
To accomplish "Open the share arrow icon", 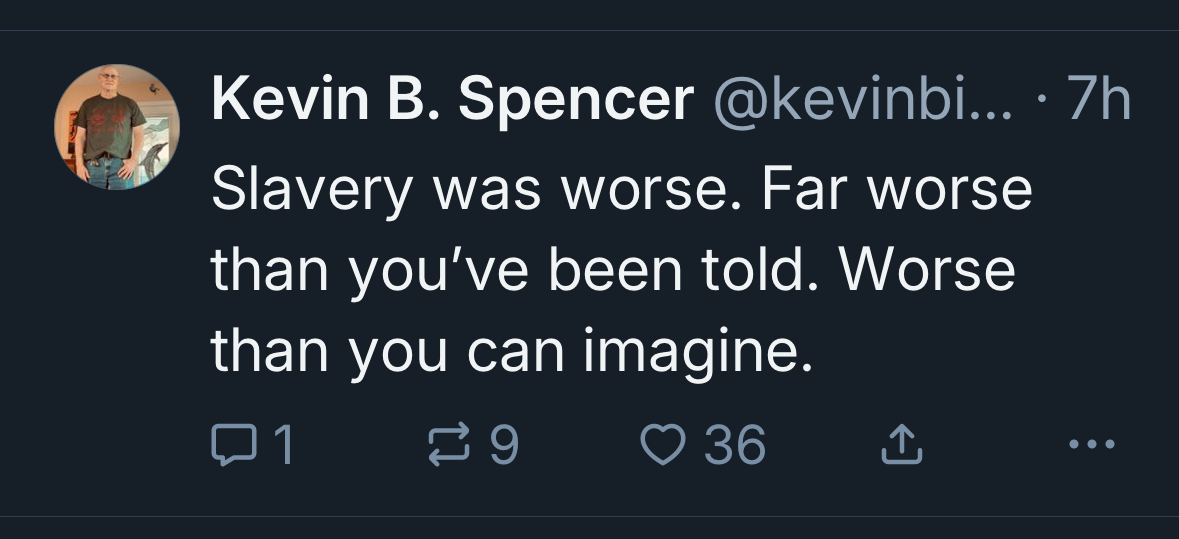I will coord(898,444).
